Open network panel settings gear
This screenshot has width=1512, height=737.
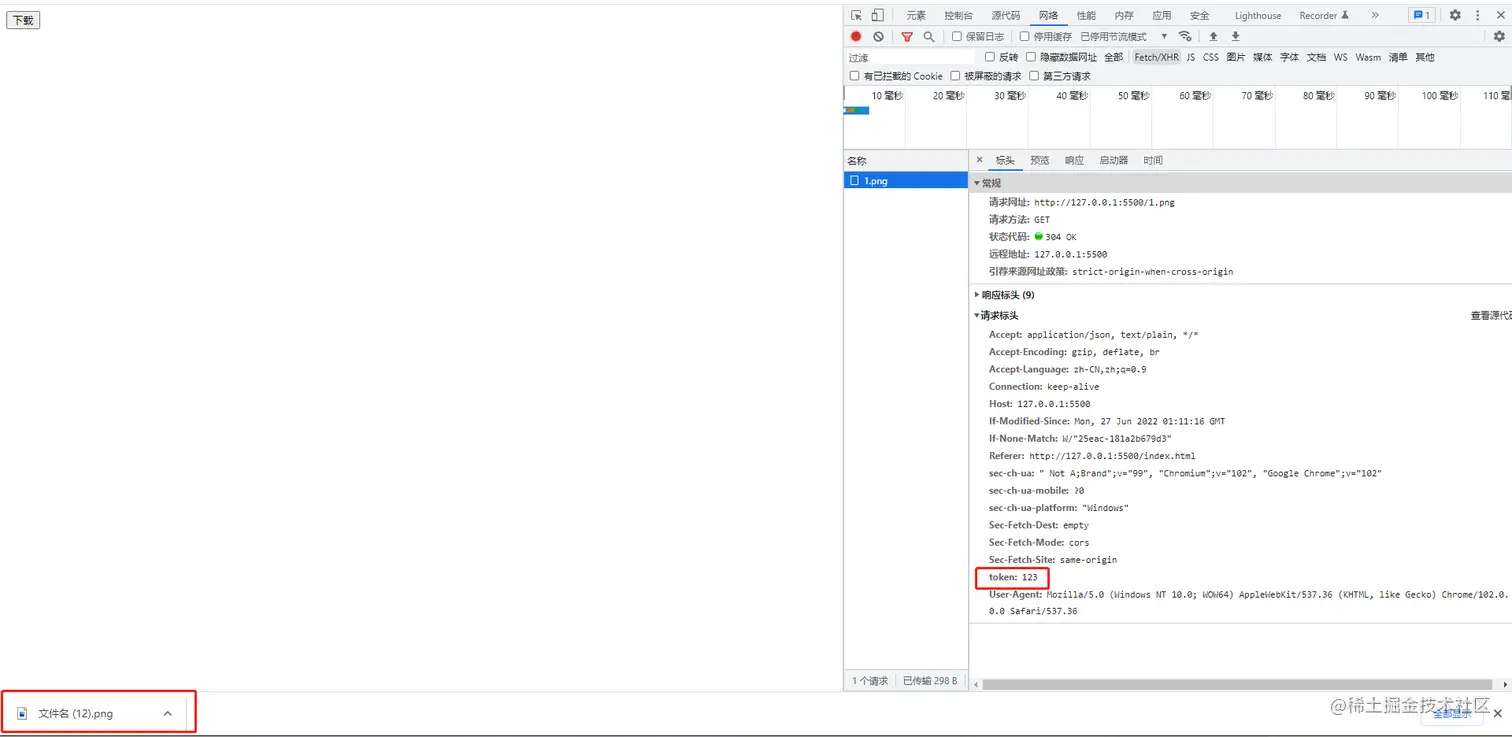point(1499,37)
